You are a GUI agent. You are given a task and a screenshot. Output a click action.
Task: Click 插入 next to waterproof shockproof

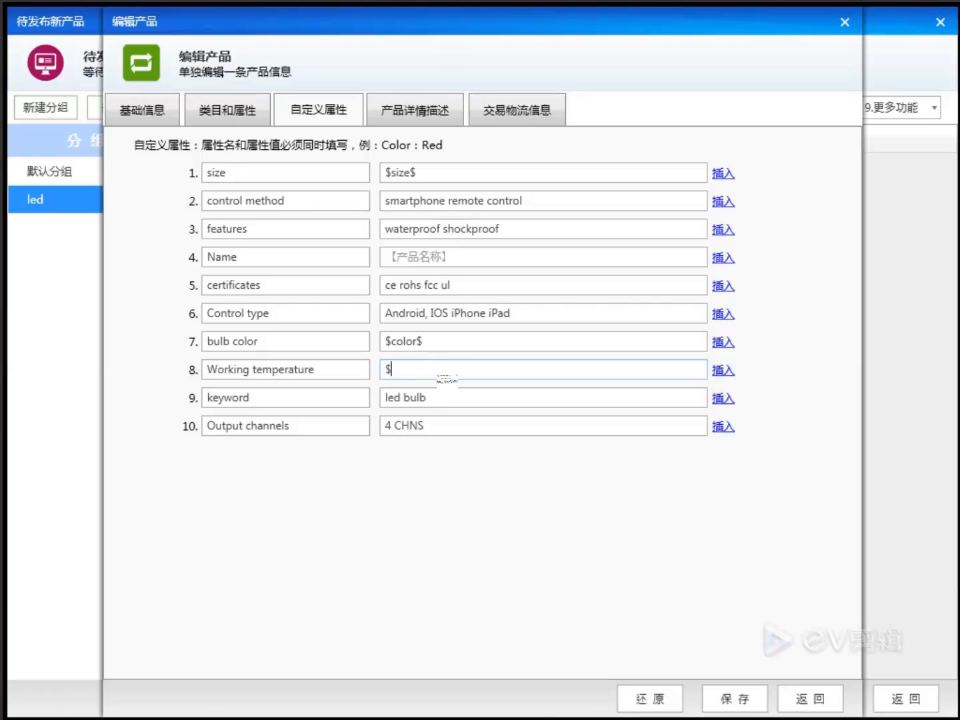pyautogui.click(x=723, y=230)
